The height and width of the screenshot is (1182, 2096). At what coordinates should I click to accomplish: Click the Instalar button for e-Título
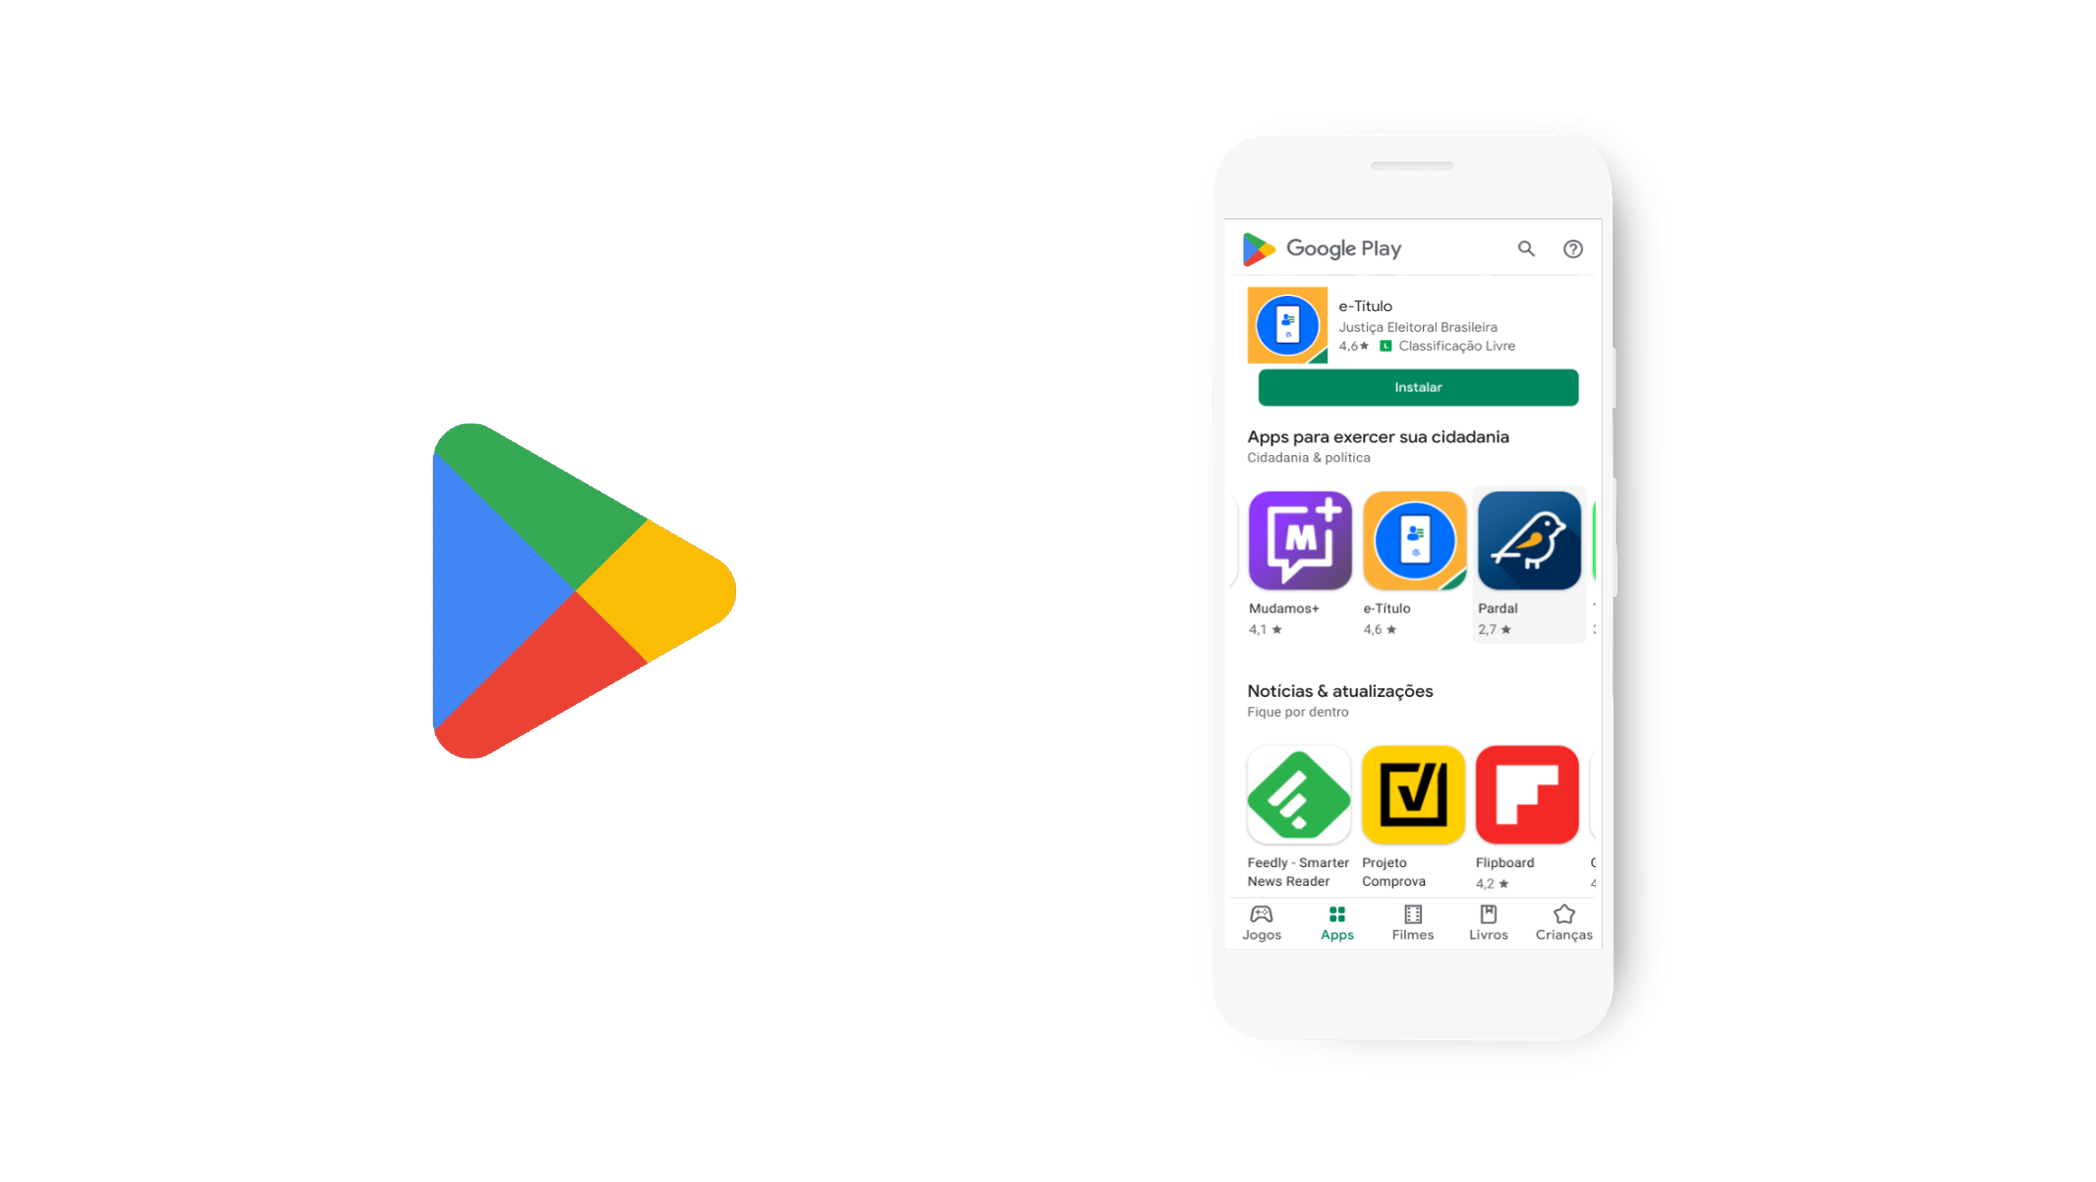click(x=1417, y=386)
